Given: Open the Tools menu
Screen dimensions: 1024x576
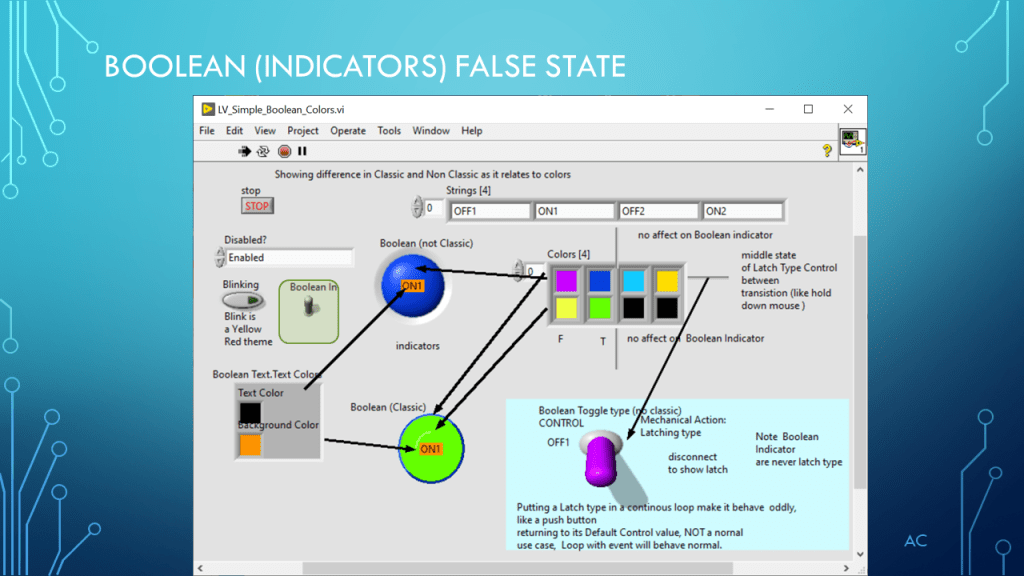Looking at the screenshot, I should [x=389, y=130].
